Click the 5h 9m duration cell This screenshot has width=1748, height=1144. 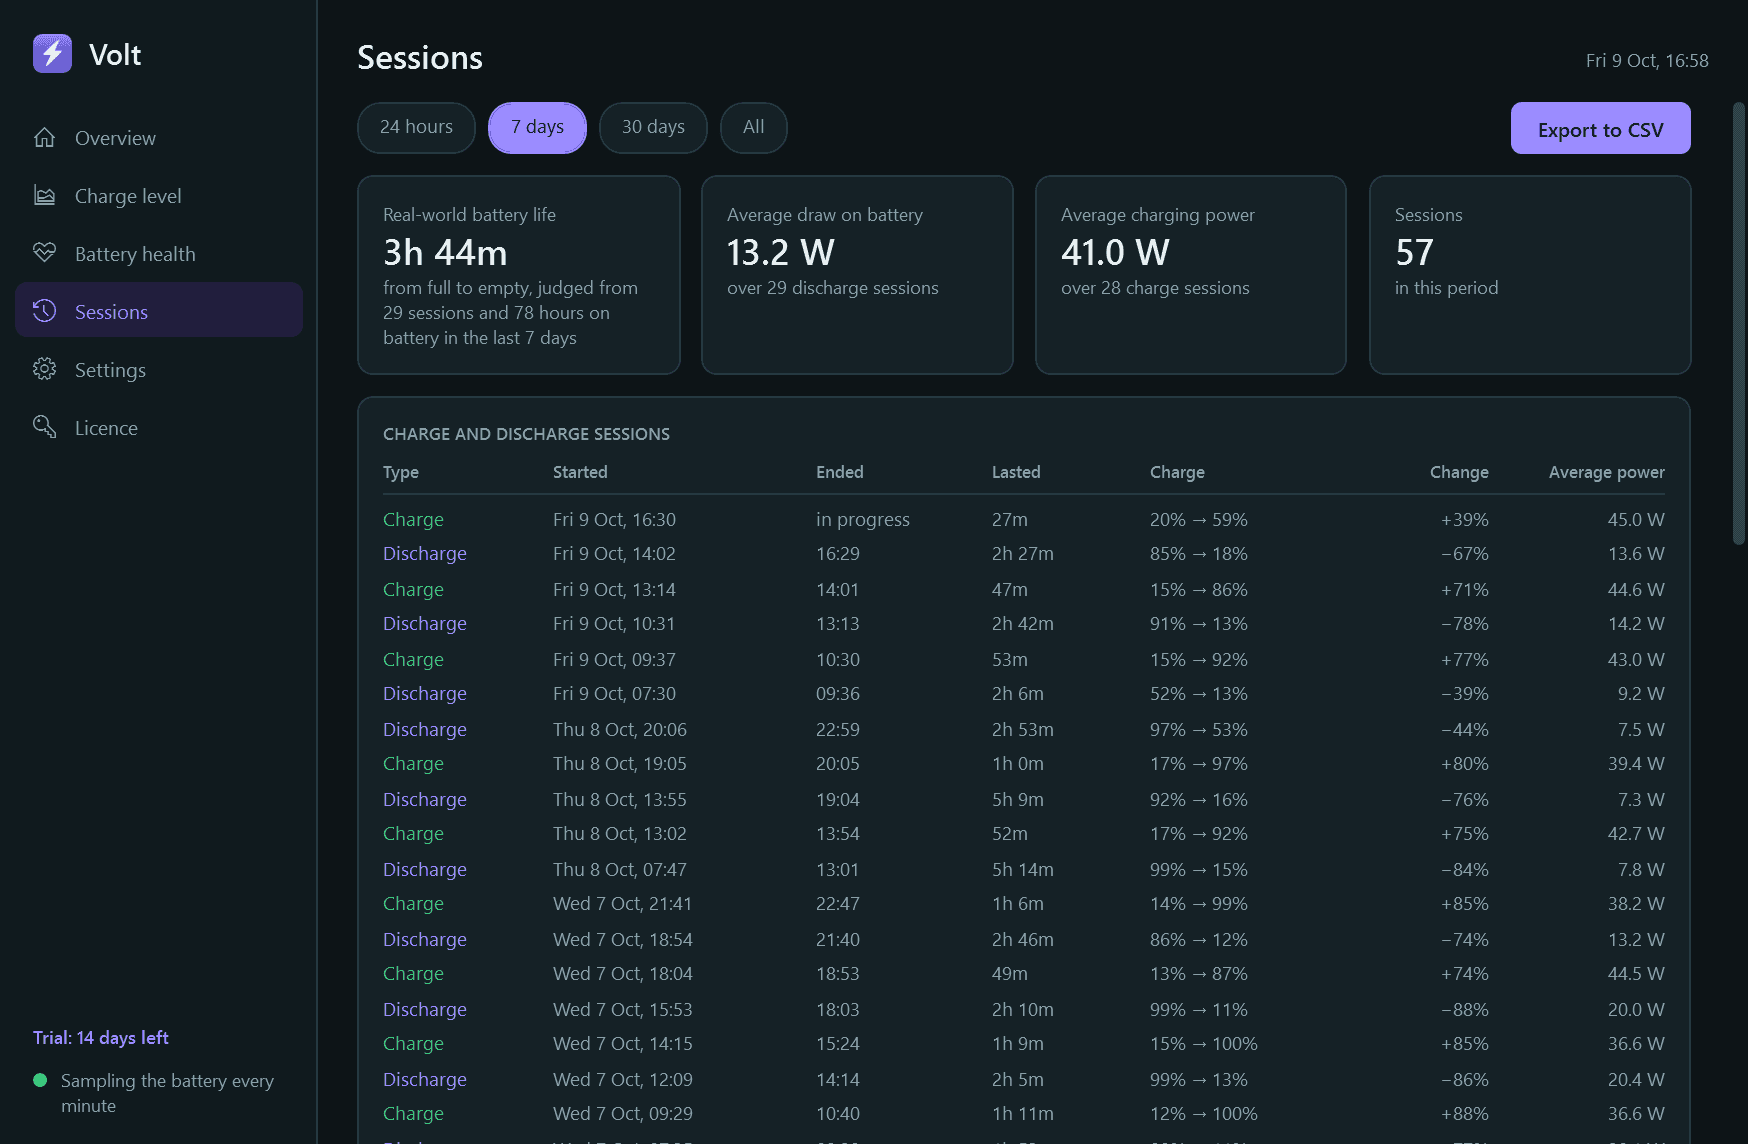[1017, 800]
